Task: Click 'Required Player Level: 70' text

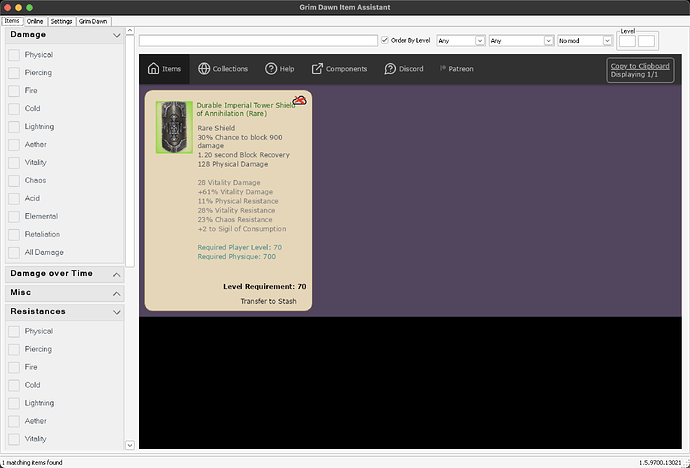Action: click(x=239, y=247)
